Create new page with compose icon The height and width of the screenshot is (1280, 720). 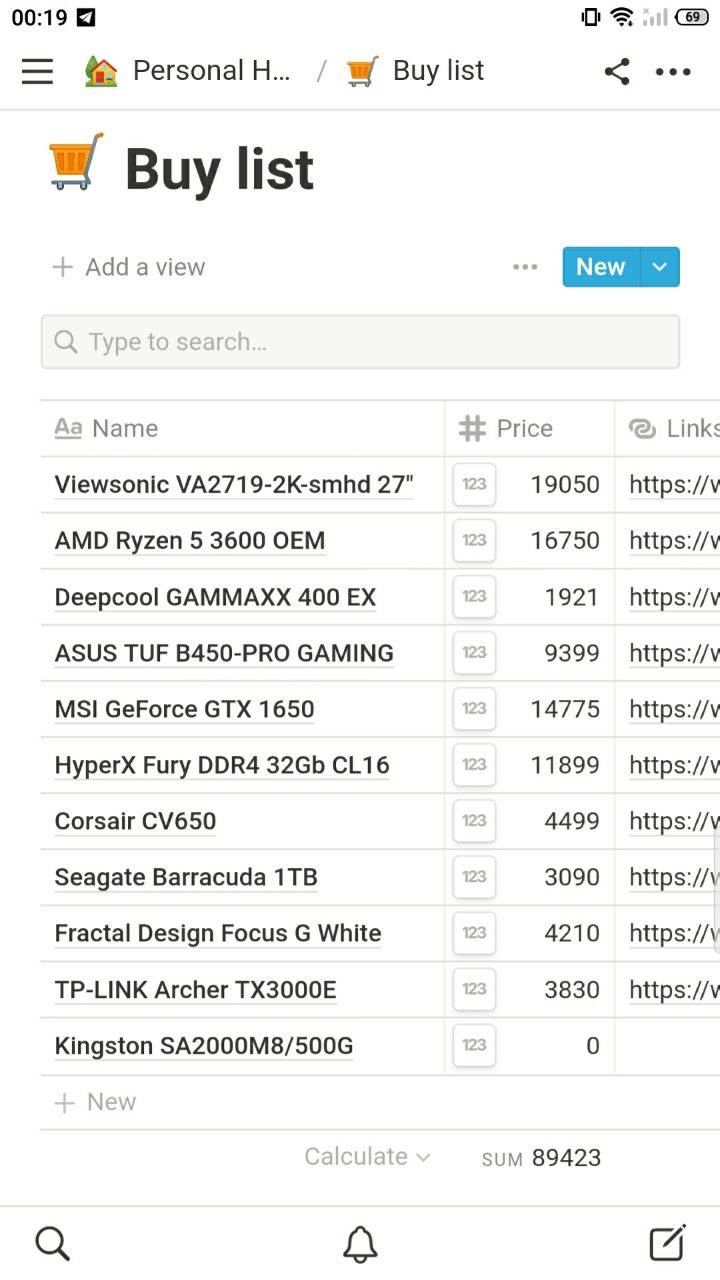click(667, 1243)
